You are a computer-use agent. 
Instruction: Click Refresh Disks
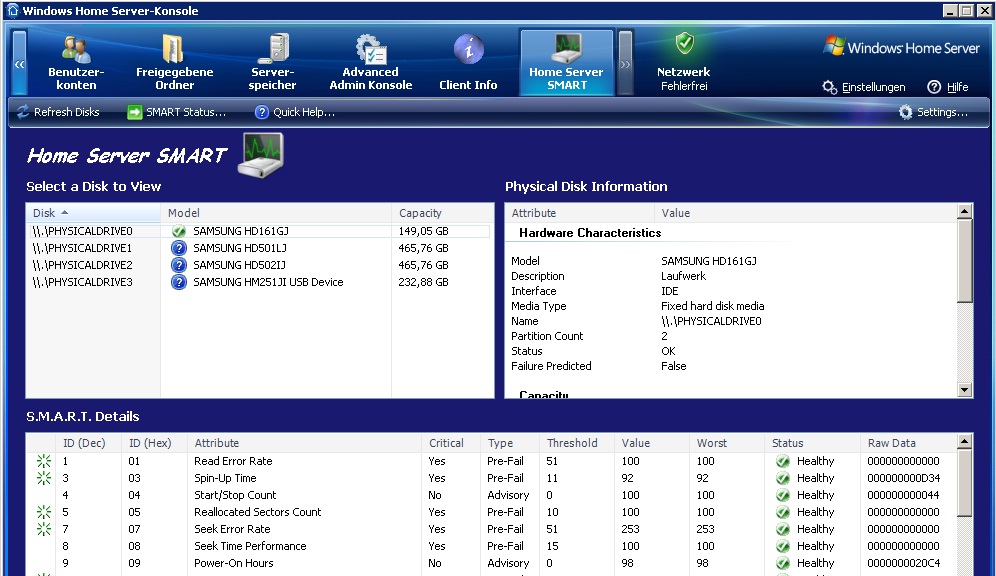(x=58, y=112)
